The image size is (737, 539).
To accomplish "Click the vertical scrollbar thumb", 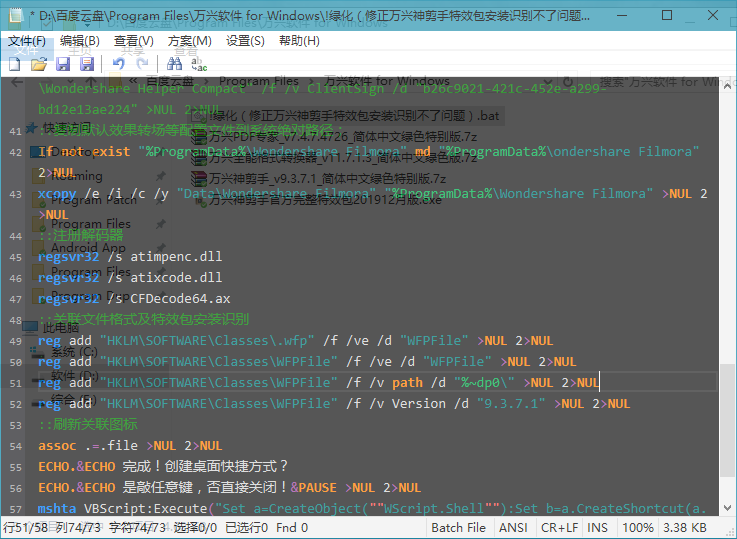I will point(727,421).
